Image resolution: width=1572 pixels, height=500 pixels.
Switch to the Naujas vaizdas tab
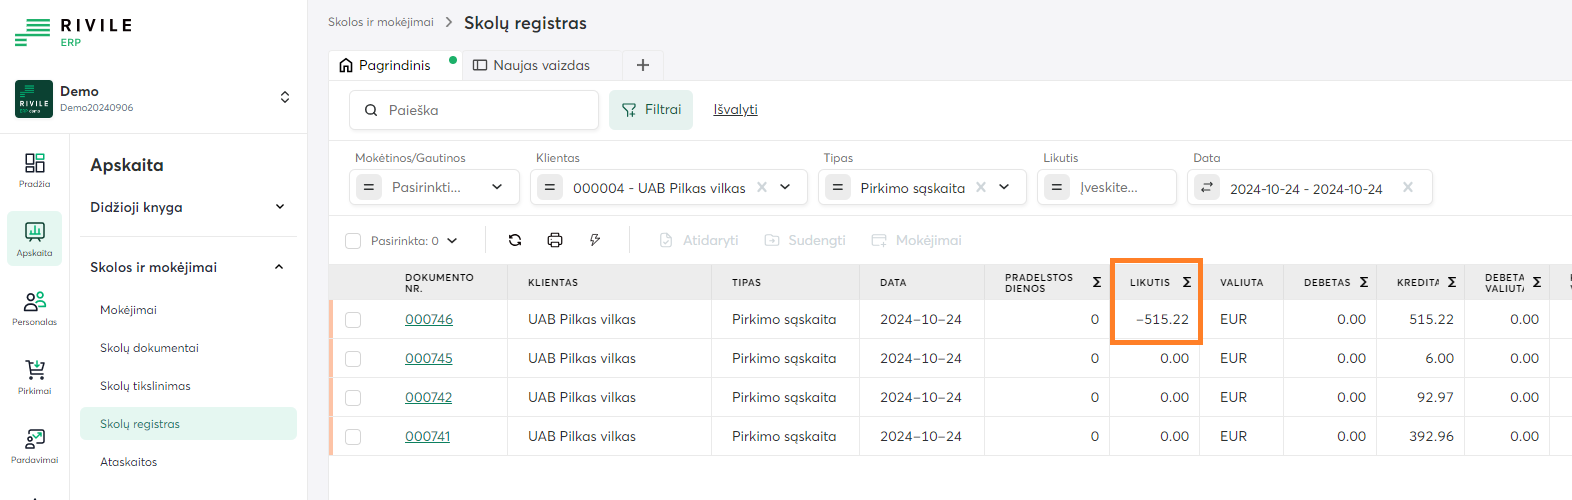541,65
